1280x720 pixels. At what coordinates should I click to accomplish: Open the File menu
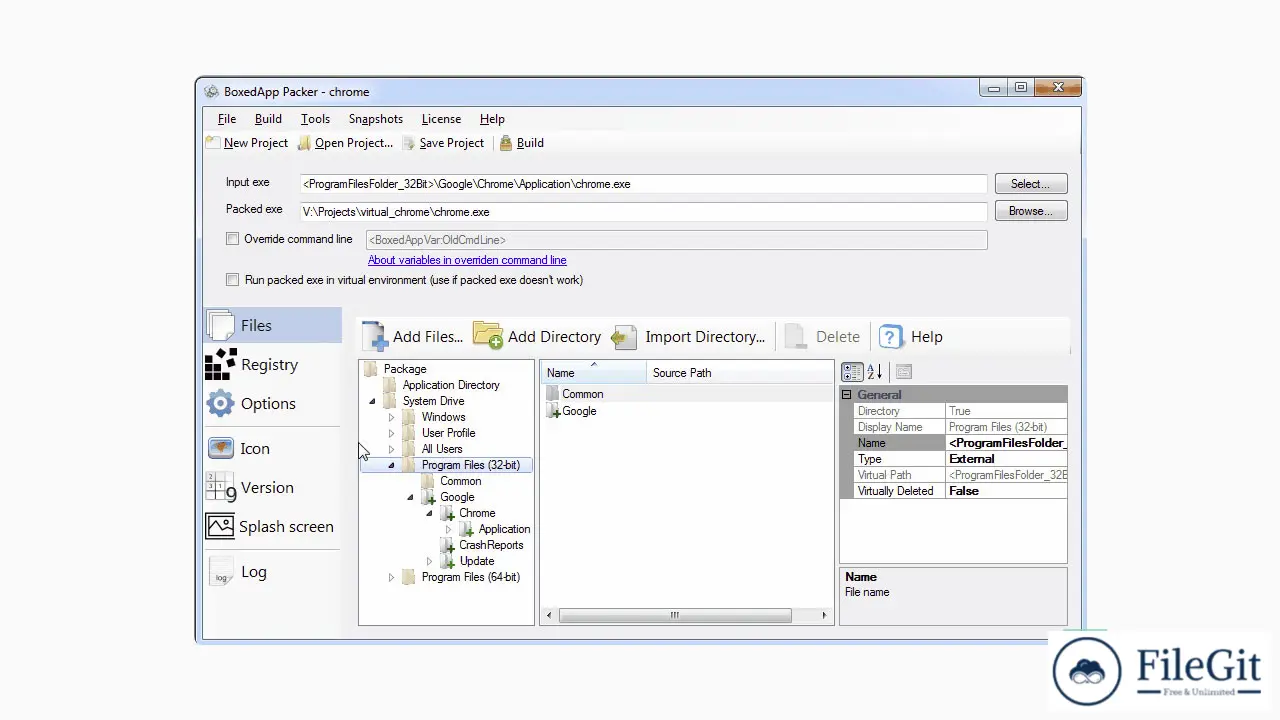click(227, 119)
